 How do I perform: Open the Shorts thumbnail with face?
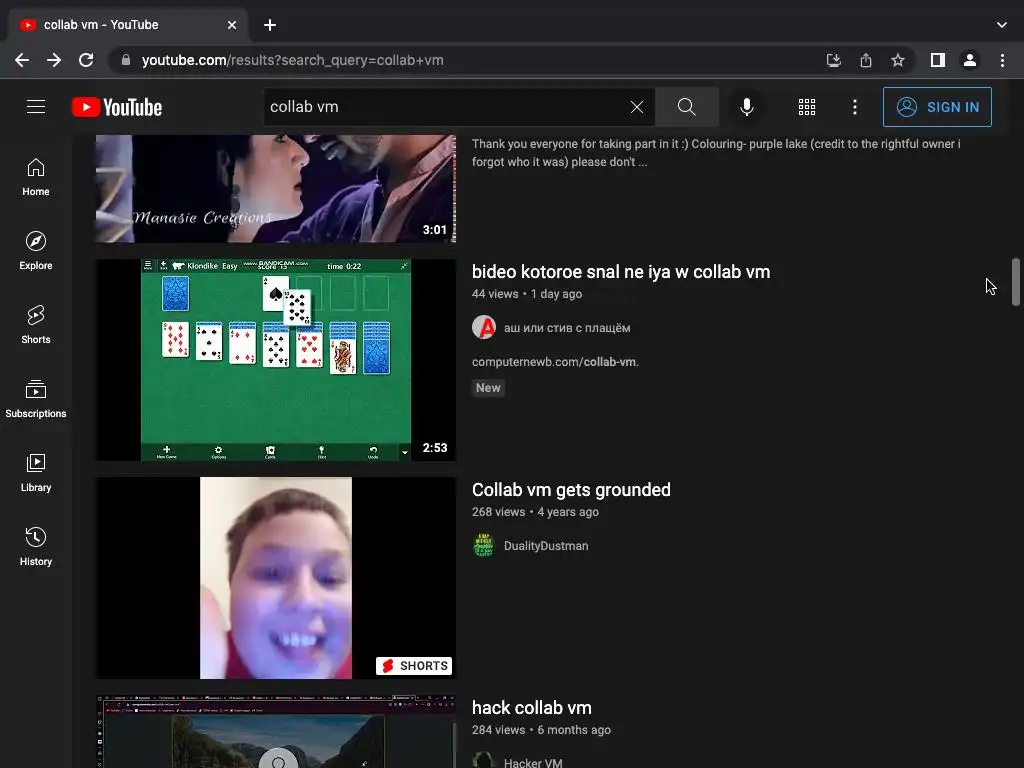coord(276,578)
